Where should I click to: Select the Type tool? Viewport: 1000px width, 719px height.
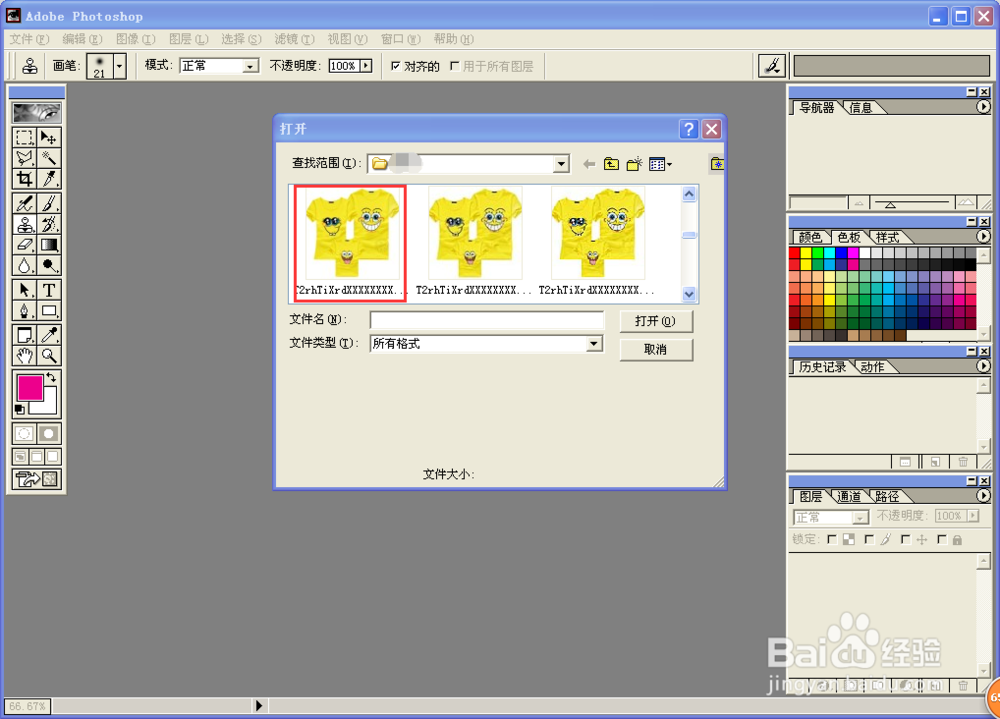(x=48, y=290)
